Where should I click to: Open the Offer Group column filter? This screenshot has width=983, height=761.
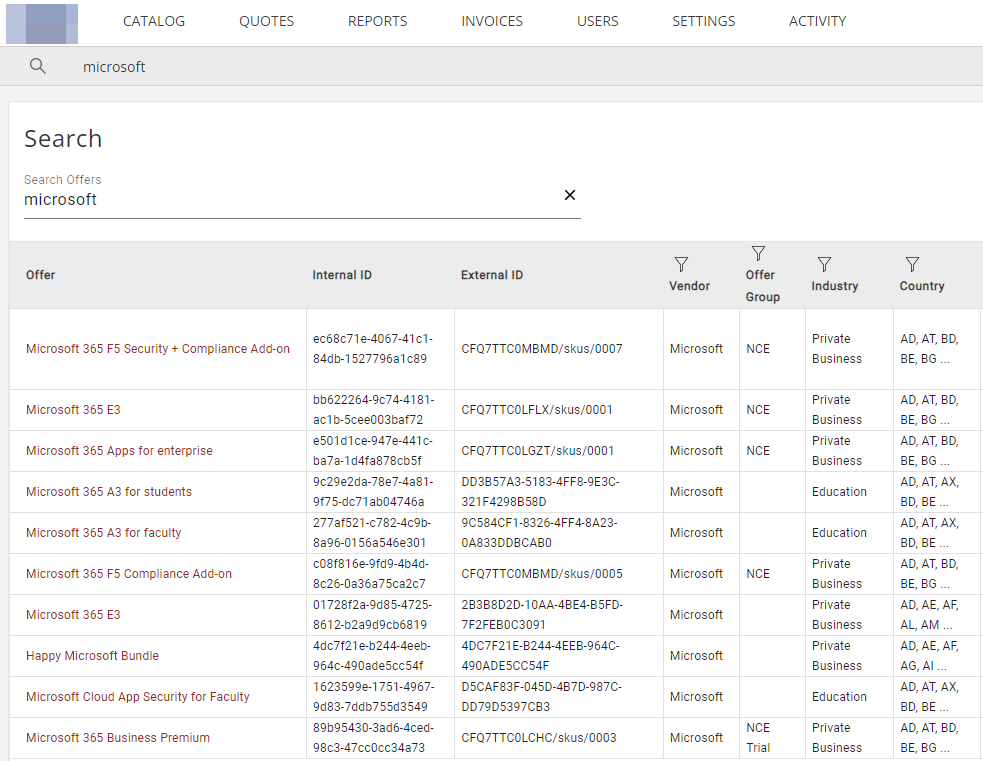click(x=758, y=253)
